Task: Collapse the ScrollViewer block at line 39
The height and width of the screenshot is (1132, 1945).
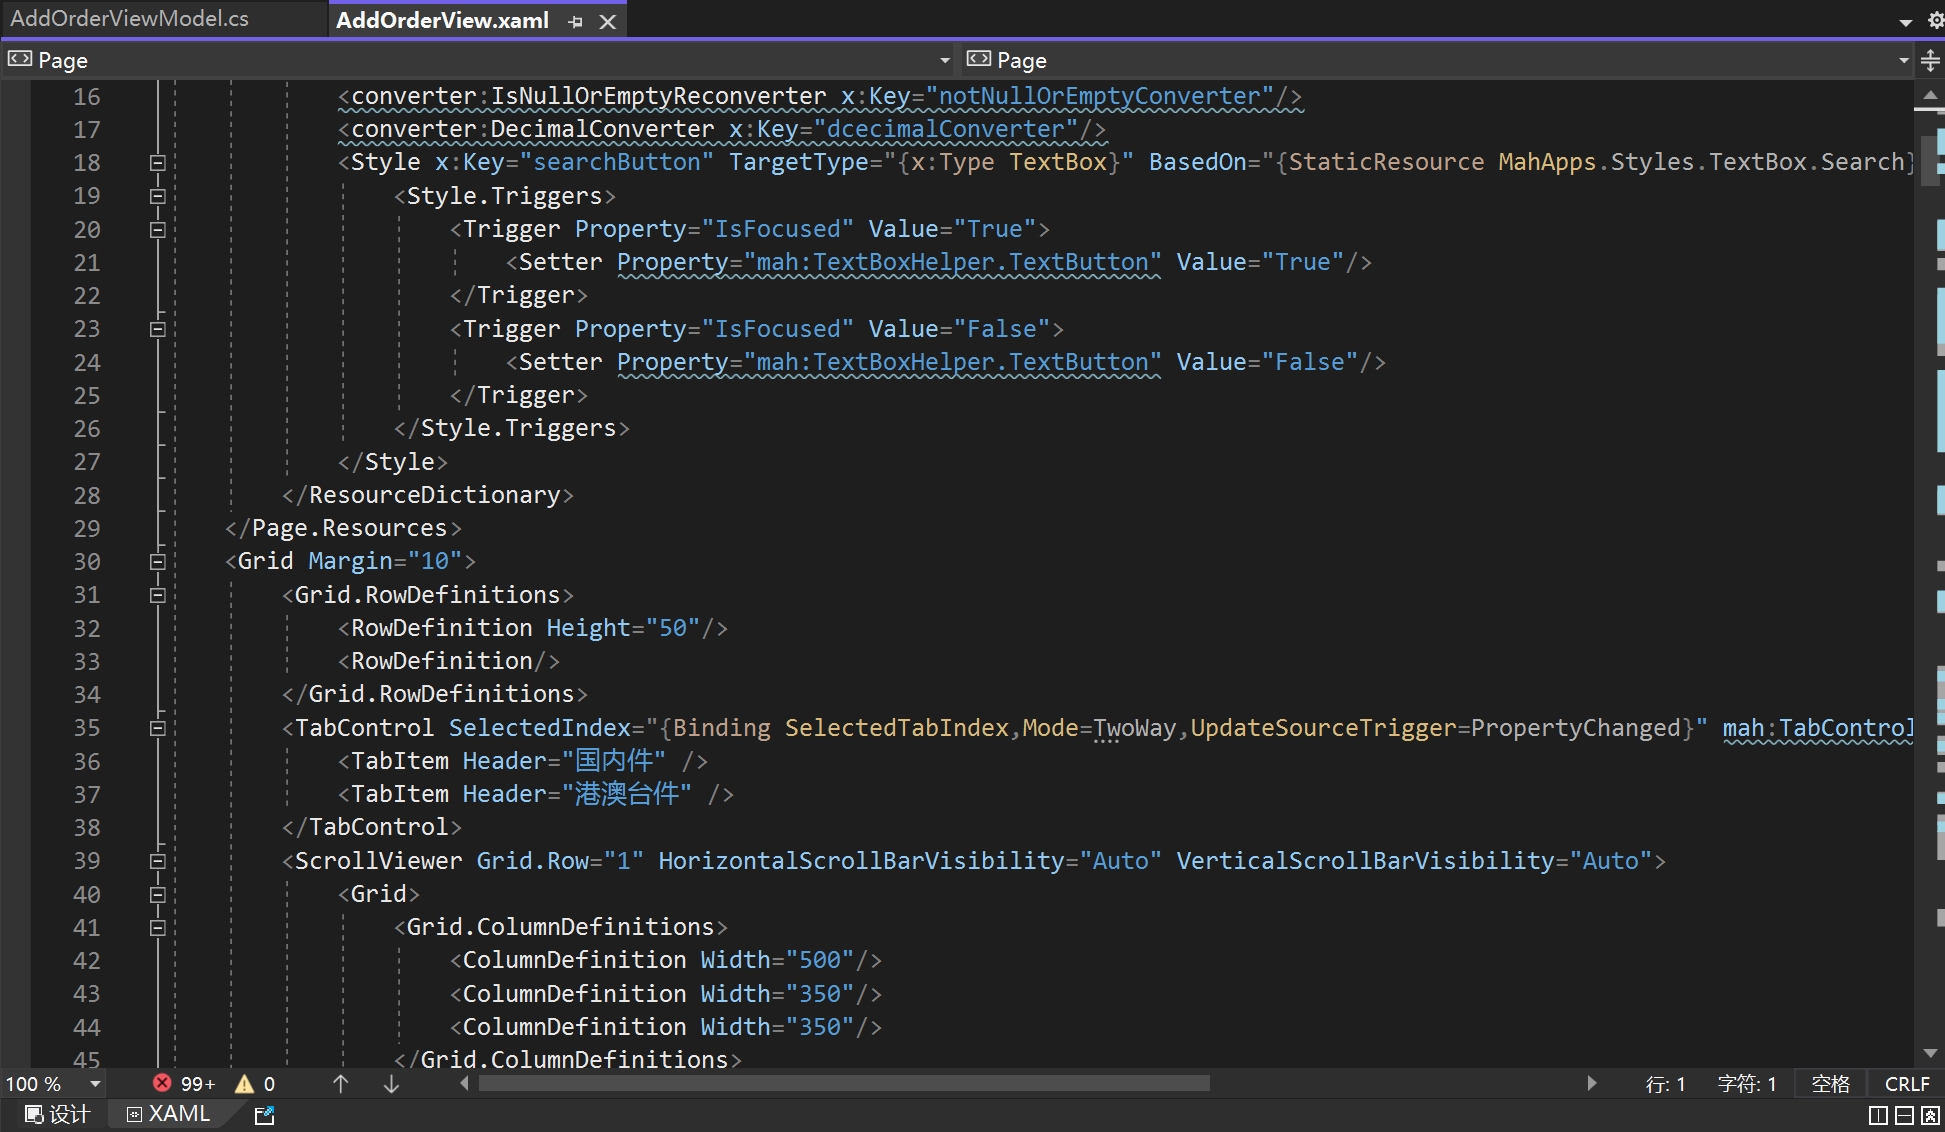Action: click(x=157, y=861)
